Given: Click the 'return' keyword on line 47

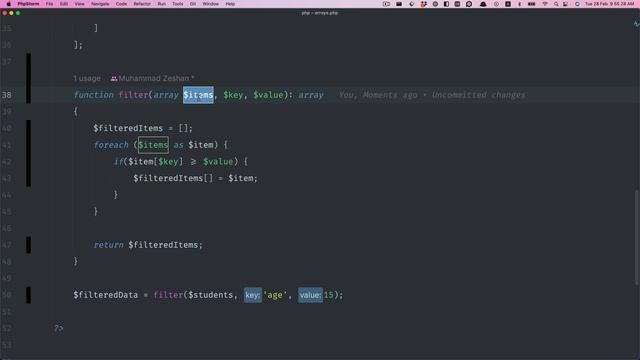Looking at the screenshot, I should tap(109, 245).
